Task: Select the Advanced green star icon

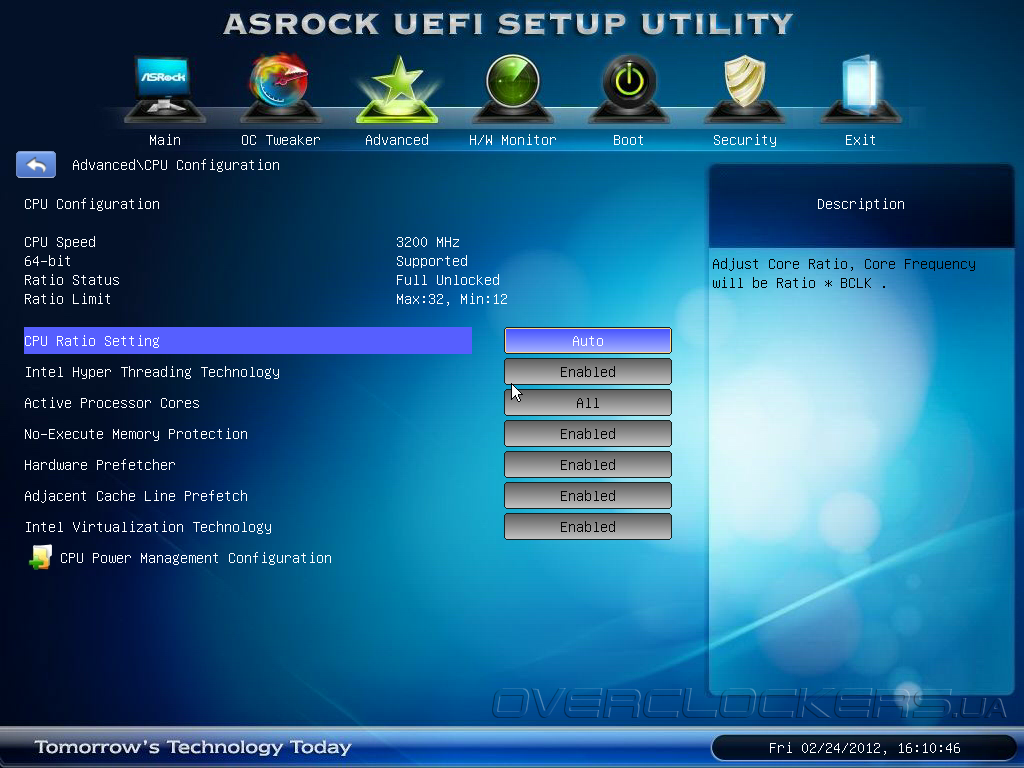Action: click(x=397, y=89)
